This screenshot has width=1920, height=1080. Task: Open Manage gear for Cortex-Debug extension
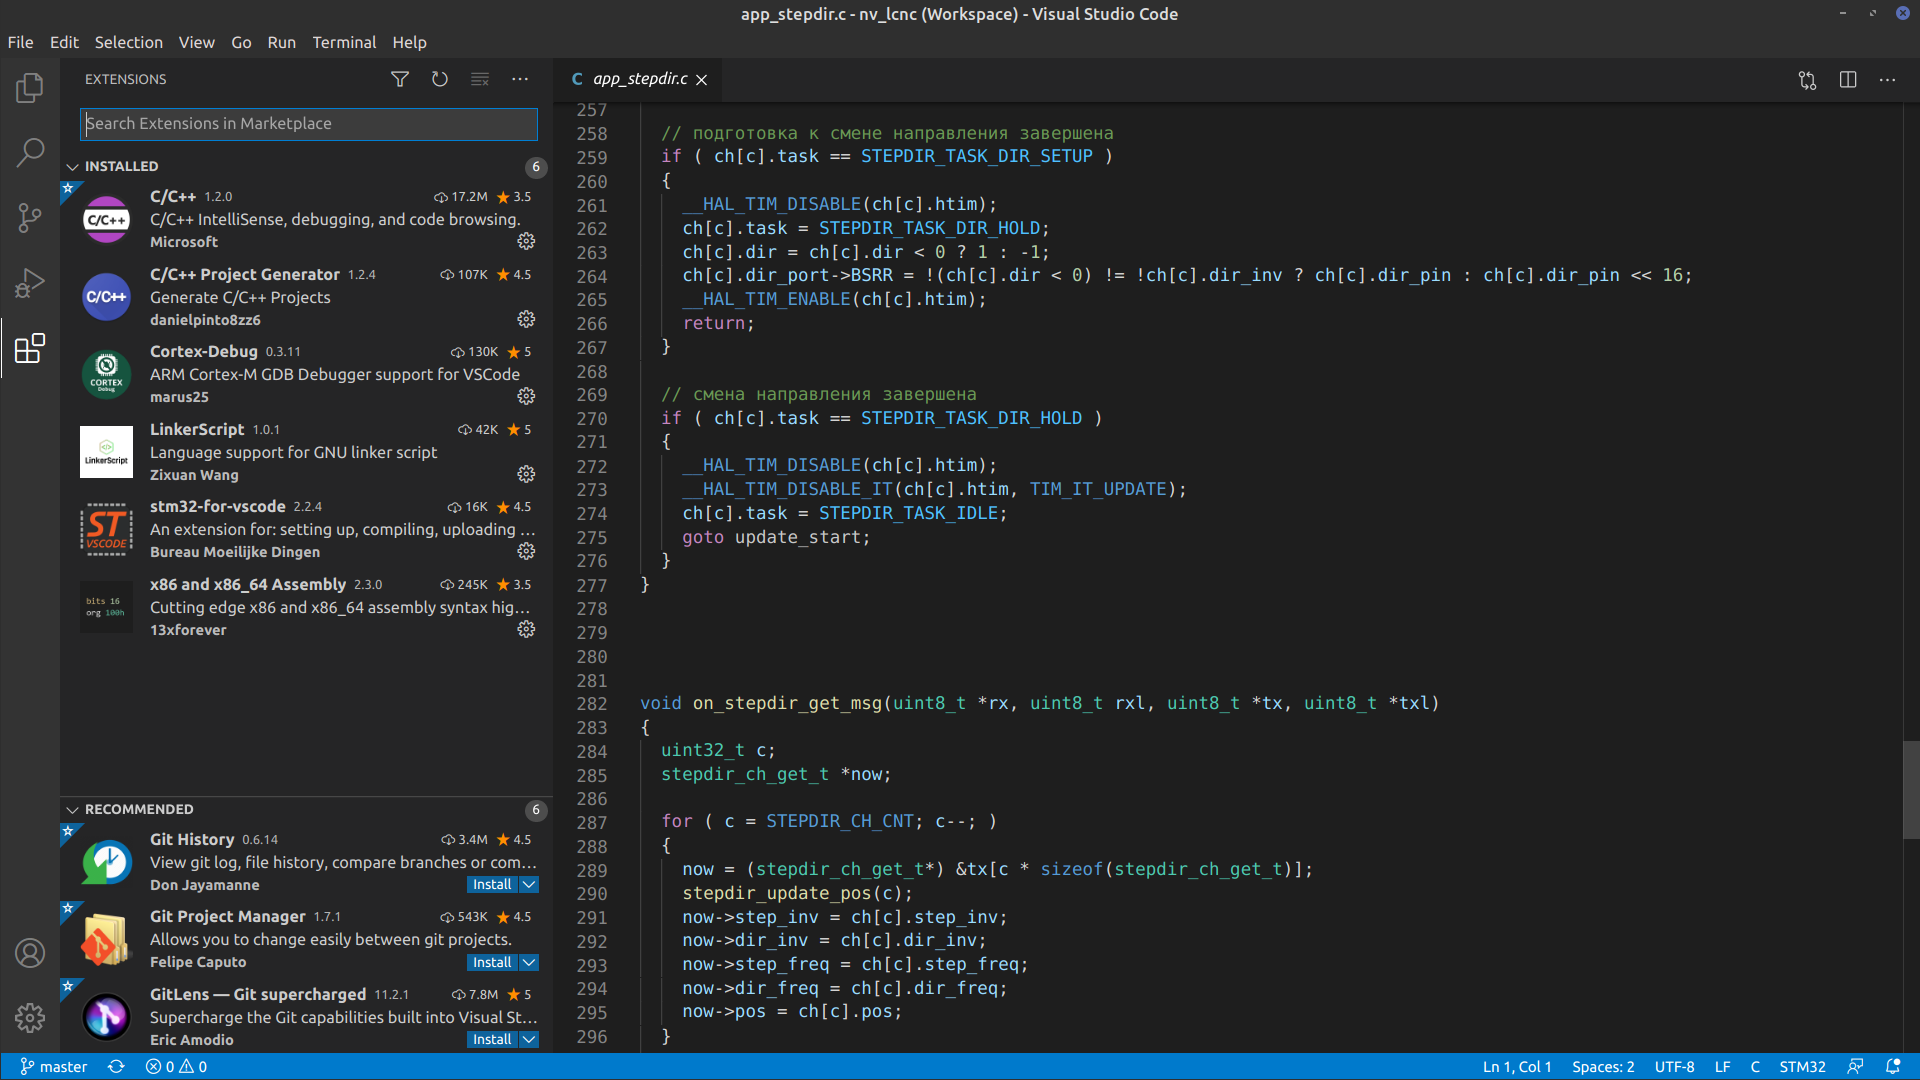(x=526, y=397)
